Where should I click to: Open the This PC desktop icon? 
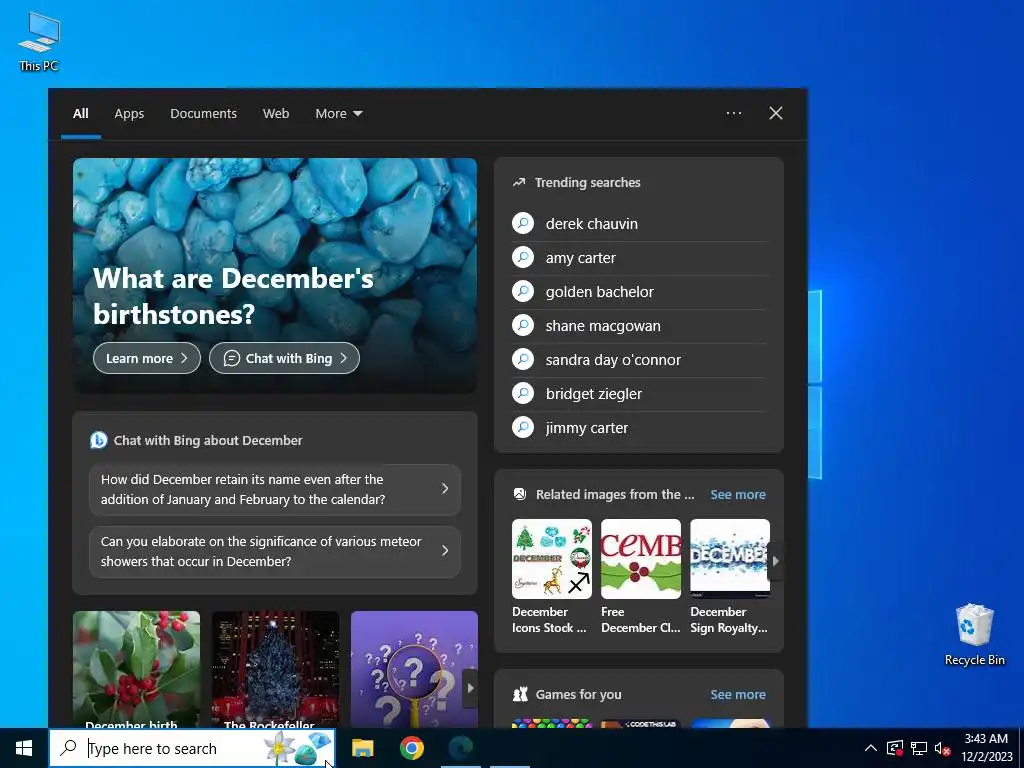pyautogui.click(x=39, y=41)
